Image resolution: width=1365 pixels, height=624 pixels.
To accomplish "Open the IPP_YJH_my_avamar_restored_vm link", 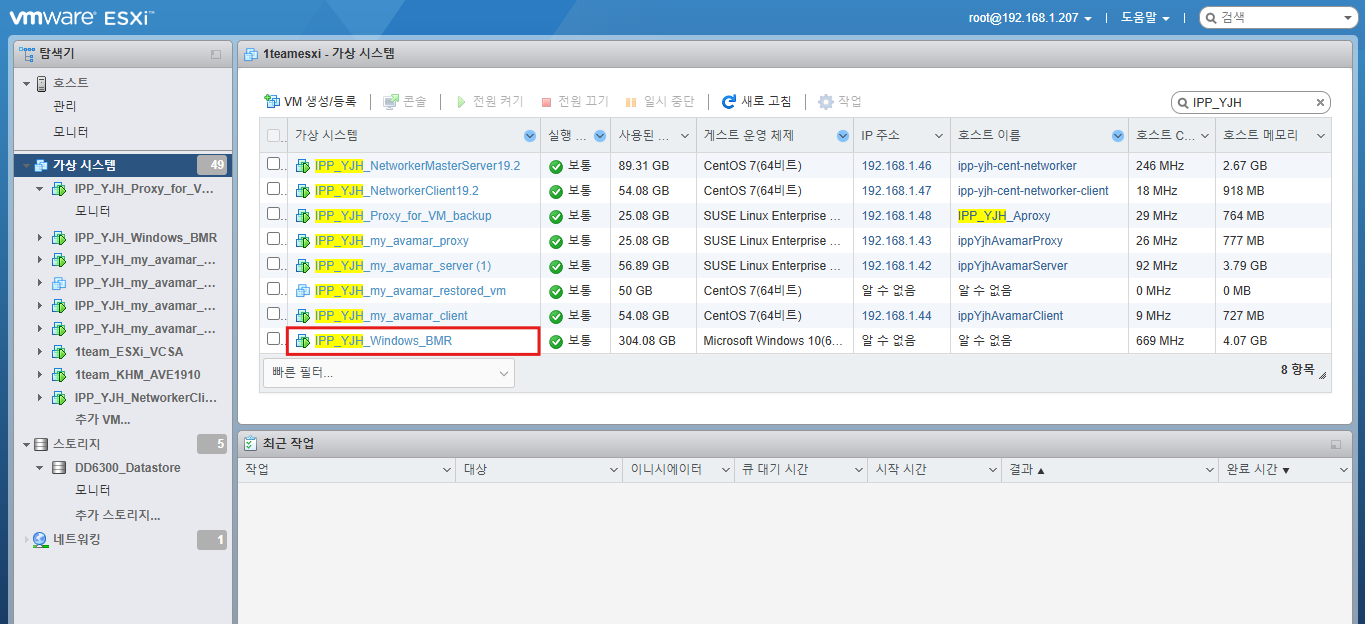I will [410, 291].
